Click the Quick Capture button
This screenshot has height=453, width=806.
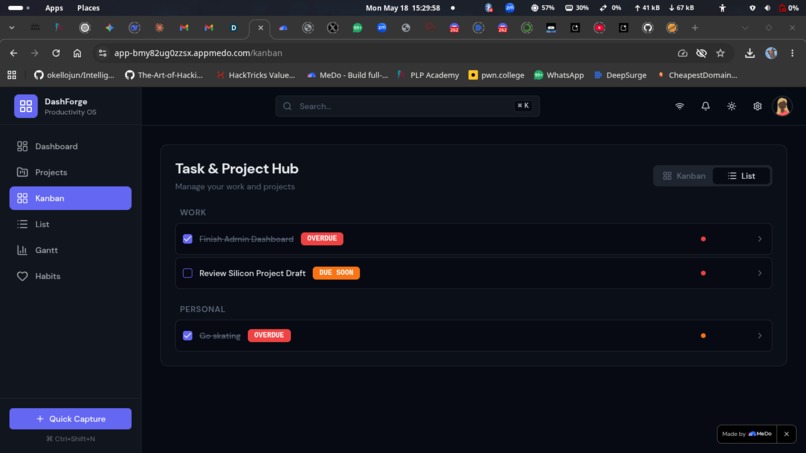coord(70,419)
